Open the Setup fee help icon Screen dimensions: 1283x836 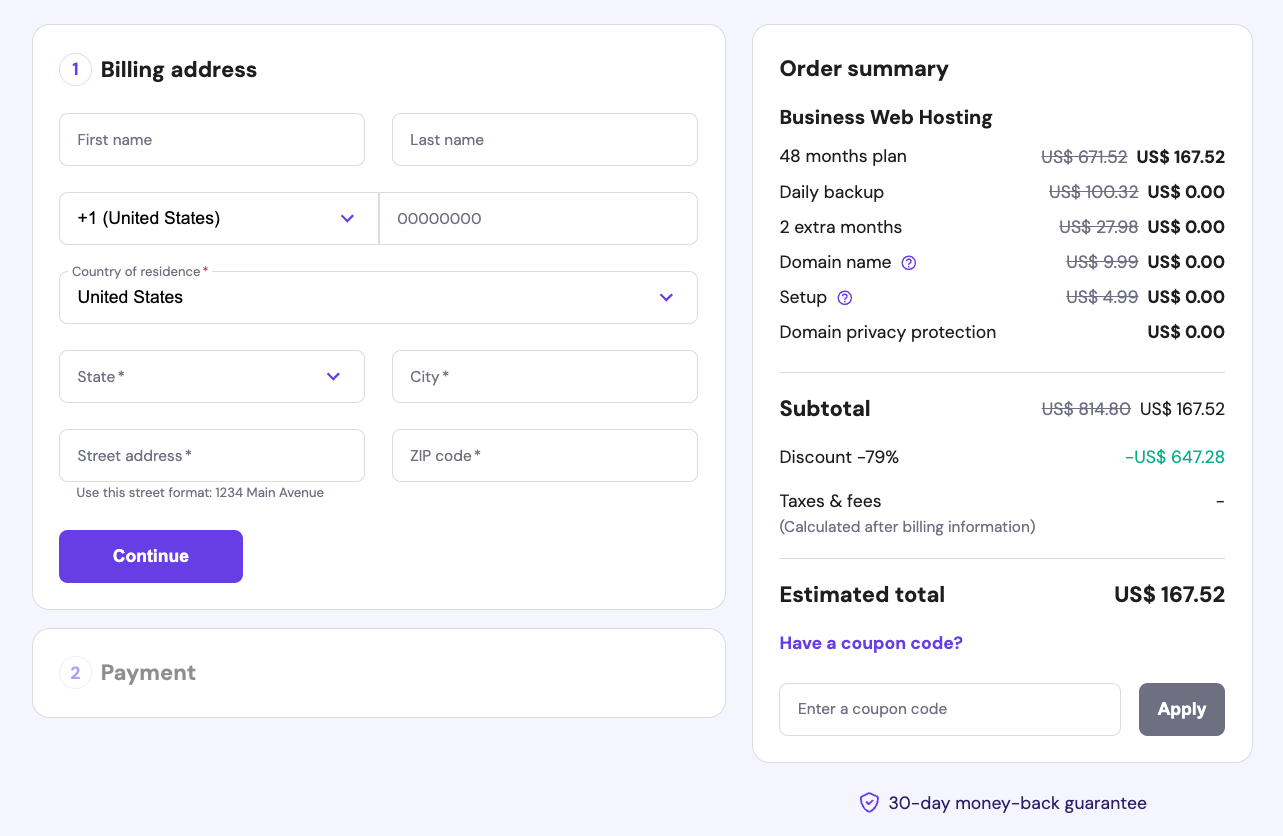[844, 298]
